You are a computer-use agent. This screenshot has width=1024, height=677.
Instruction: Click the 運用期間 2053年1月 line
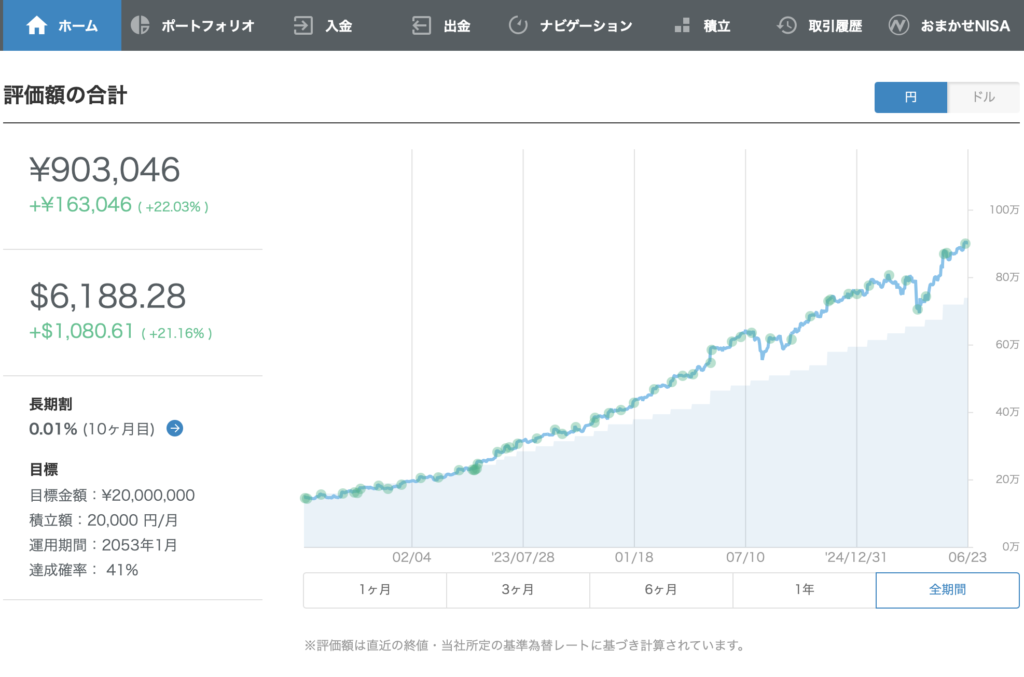click(x=103, y=545)
